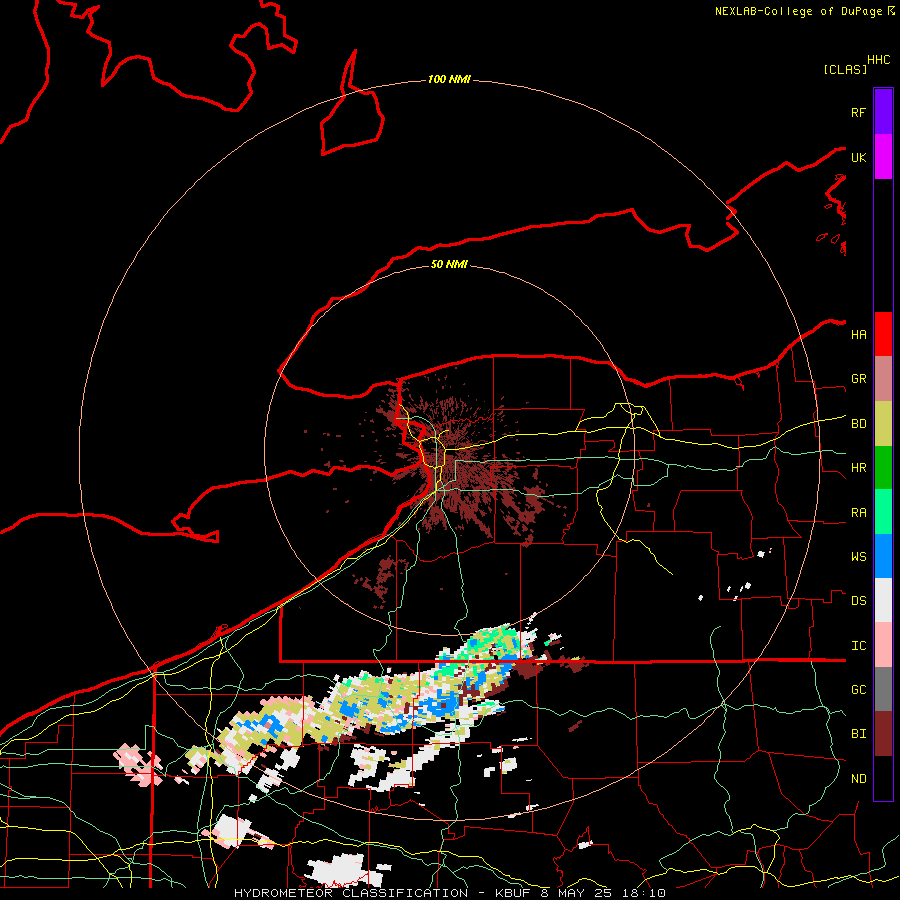Click the BD legend label
Screen dimensions: 900x900
click(859, 424)
